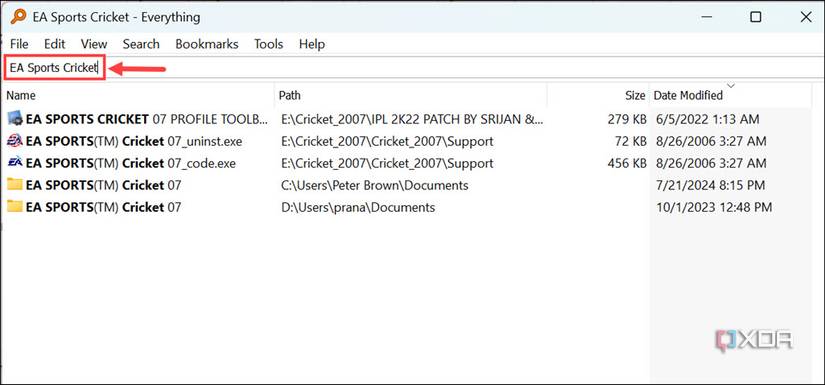Click the 279 KB size value
Viewport: 825px width, 385px height.
(626, 119)
